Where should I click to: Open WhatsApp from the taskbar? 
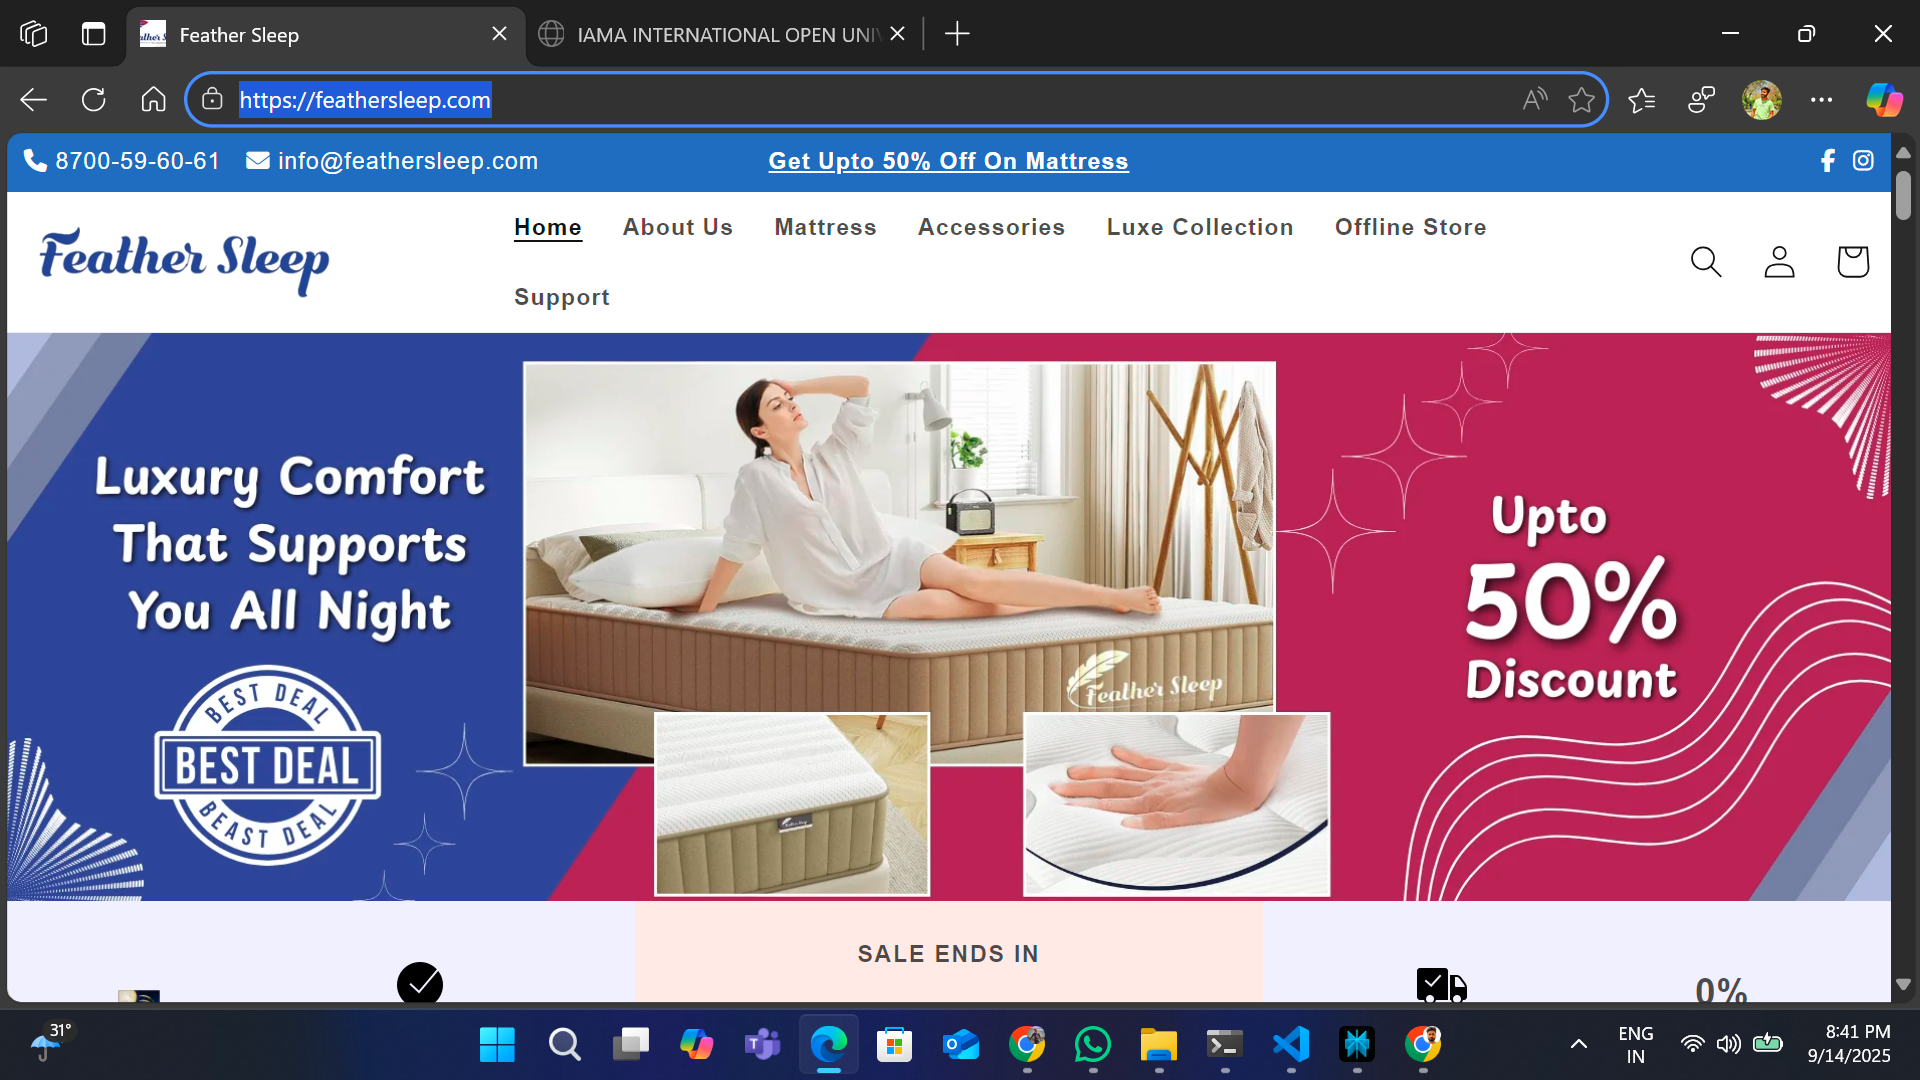coord(1092,1044)
